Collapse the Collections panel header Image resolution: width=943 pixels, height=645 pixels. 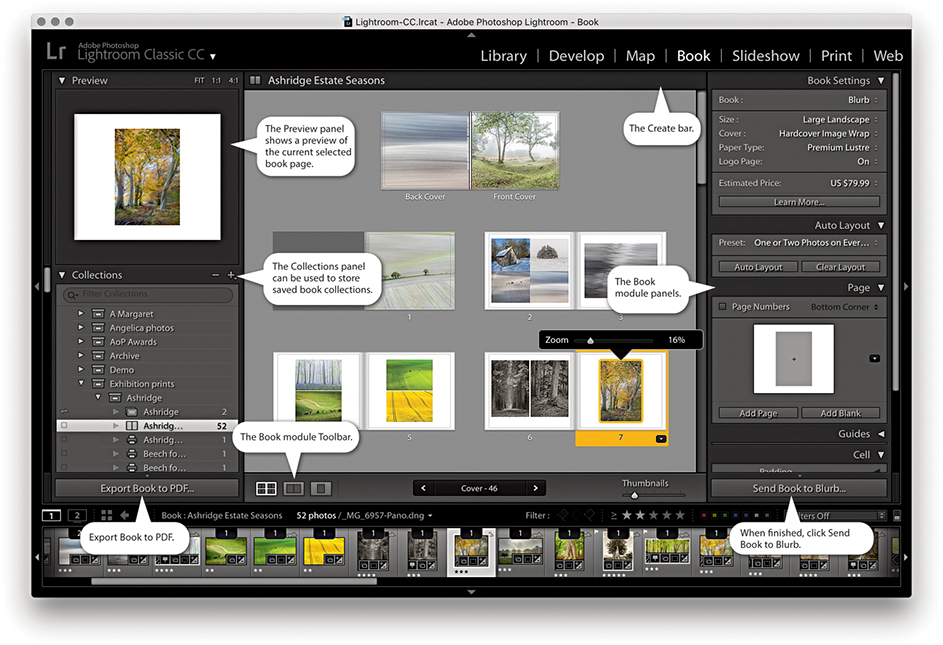62,275
